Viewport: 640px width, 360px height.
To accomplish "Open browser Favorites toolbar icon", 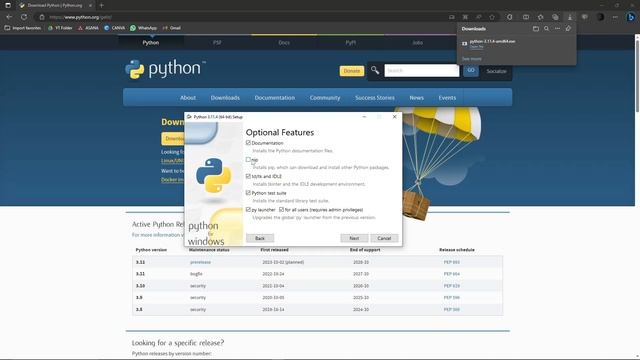I will [x=540, y=17].
